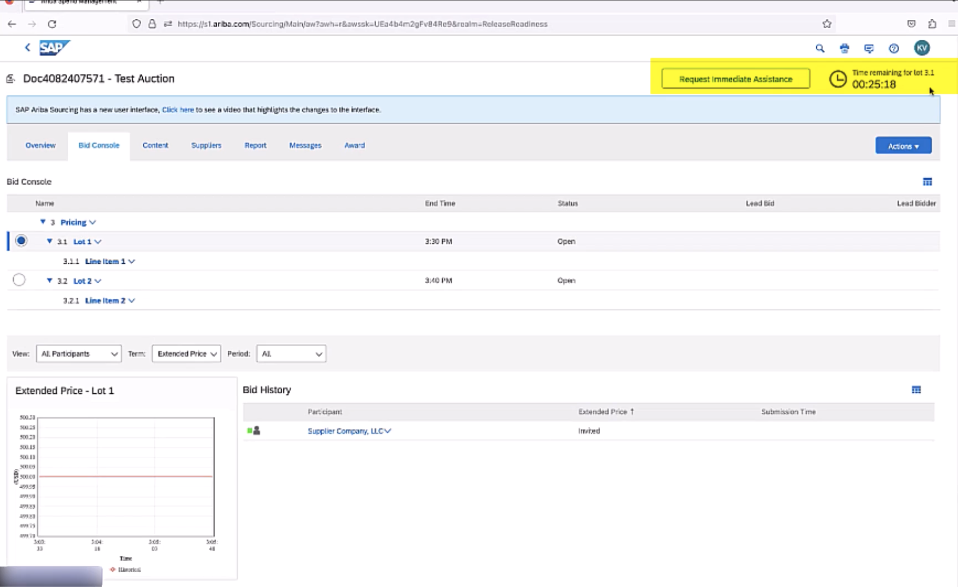Open Bid History table options icon
This screenshot has width=958, height=587.
tap(916, 390)
